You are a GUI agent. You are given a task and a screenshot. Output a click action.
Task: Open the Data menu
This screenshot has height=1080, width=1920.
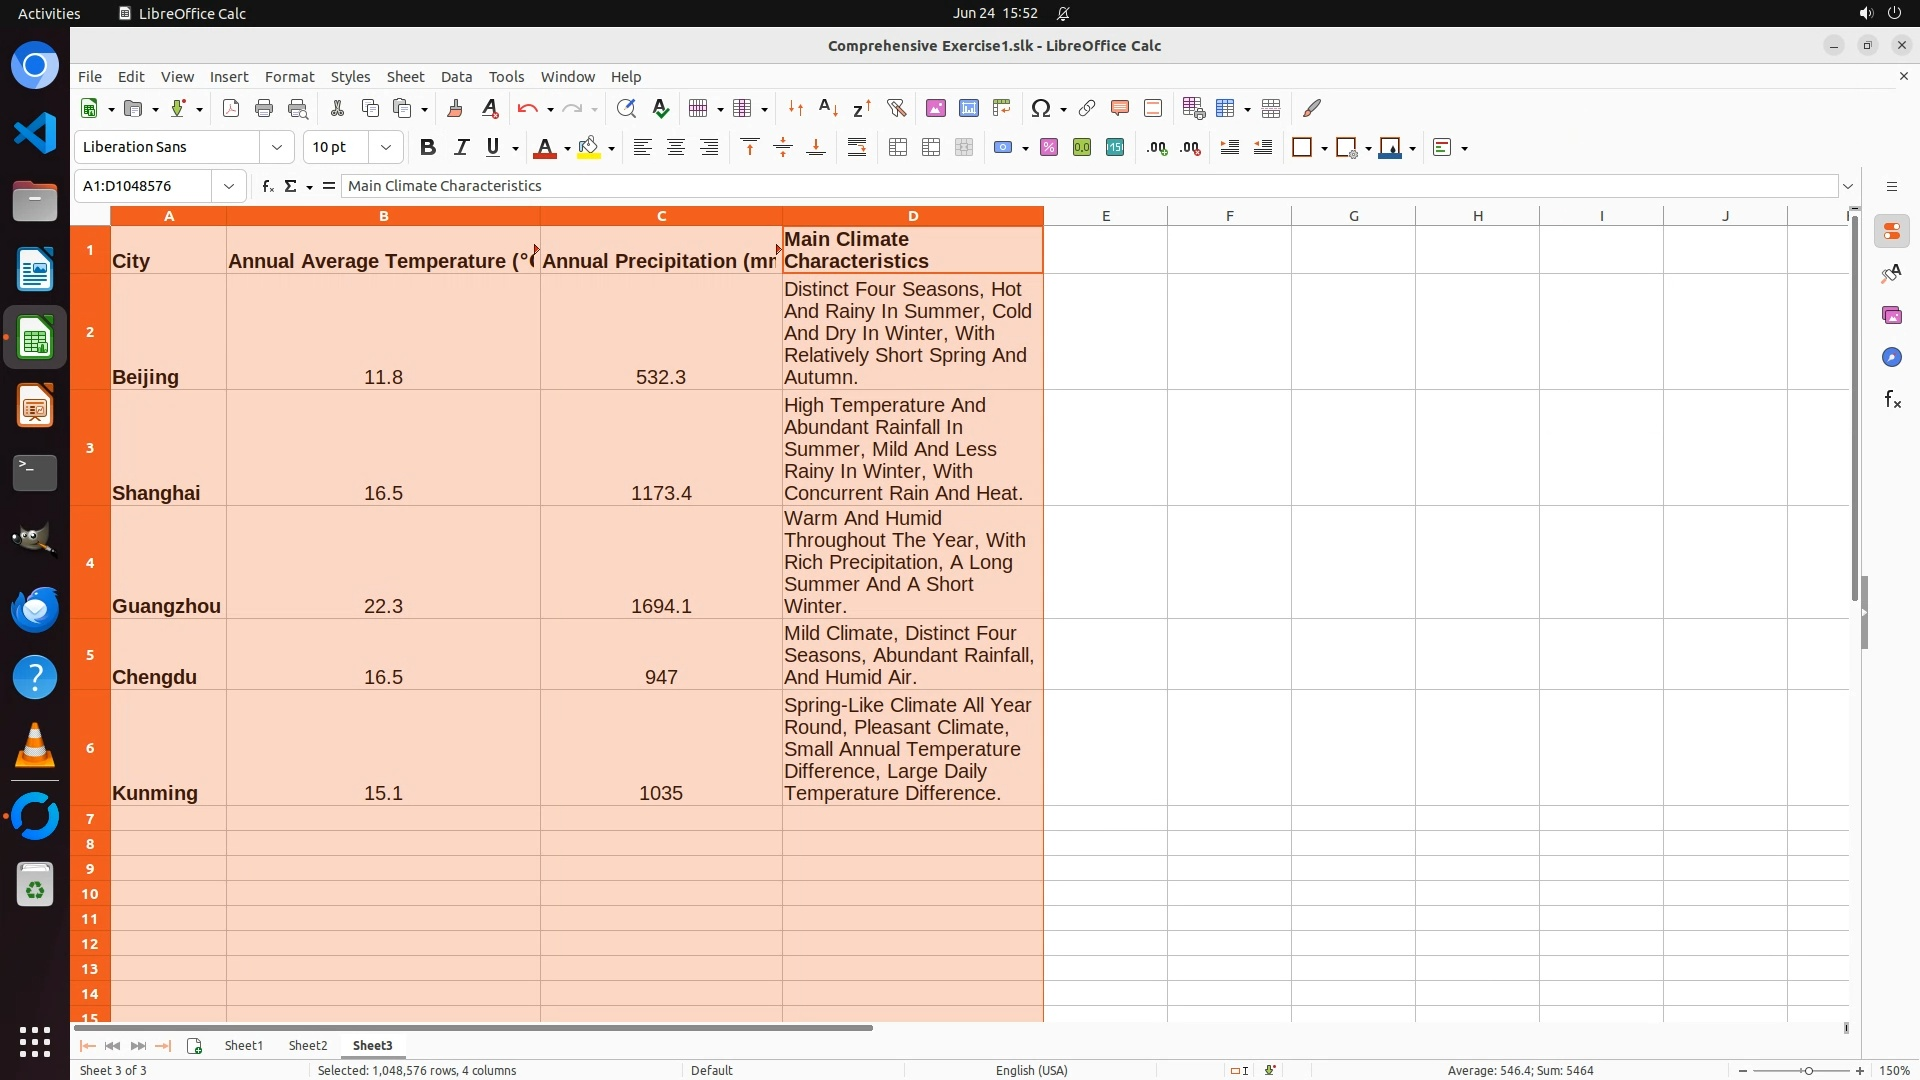click(x=456, y=76)
